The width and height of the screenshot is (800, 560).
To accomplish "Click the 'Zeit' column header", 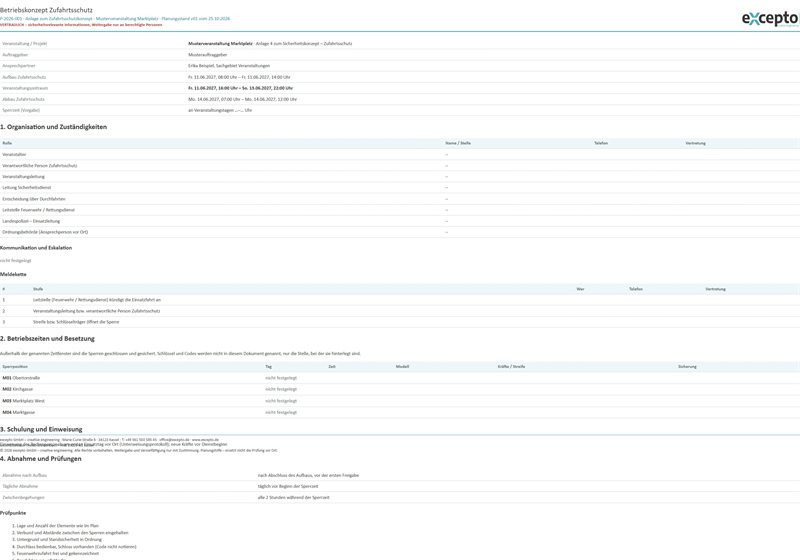I will coord(332,367).
